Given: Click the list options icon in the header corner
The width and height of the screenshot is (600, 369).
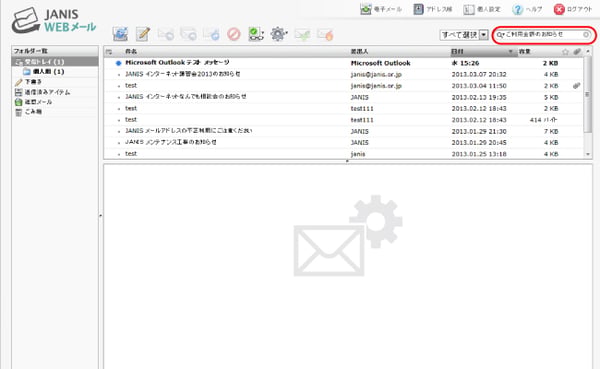Looking at the screenshot, I should [109, 51].
